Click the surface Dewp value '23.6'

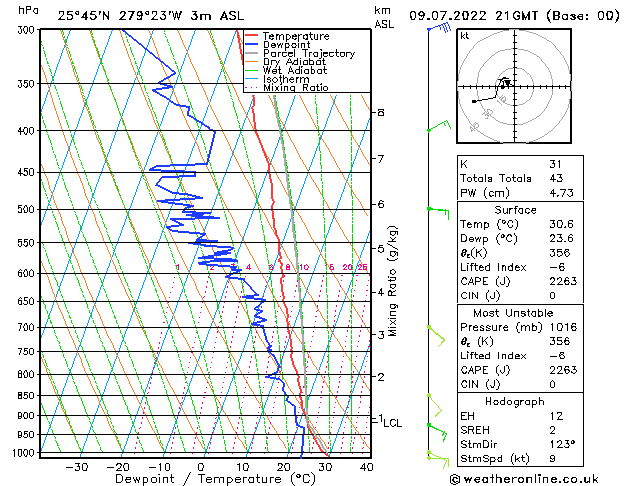click(x=561, y=239)
